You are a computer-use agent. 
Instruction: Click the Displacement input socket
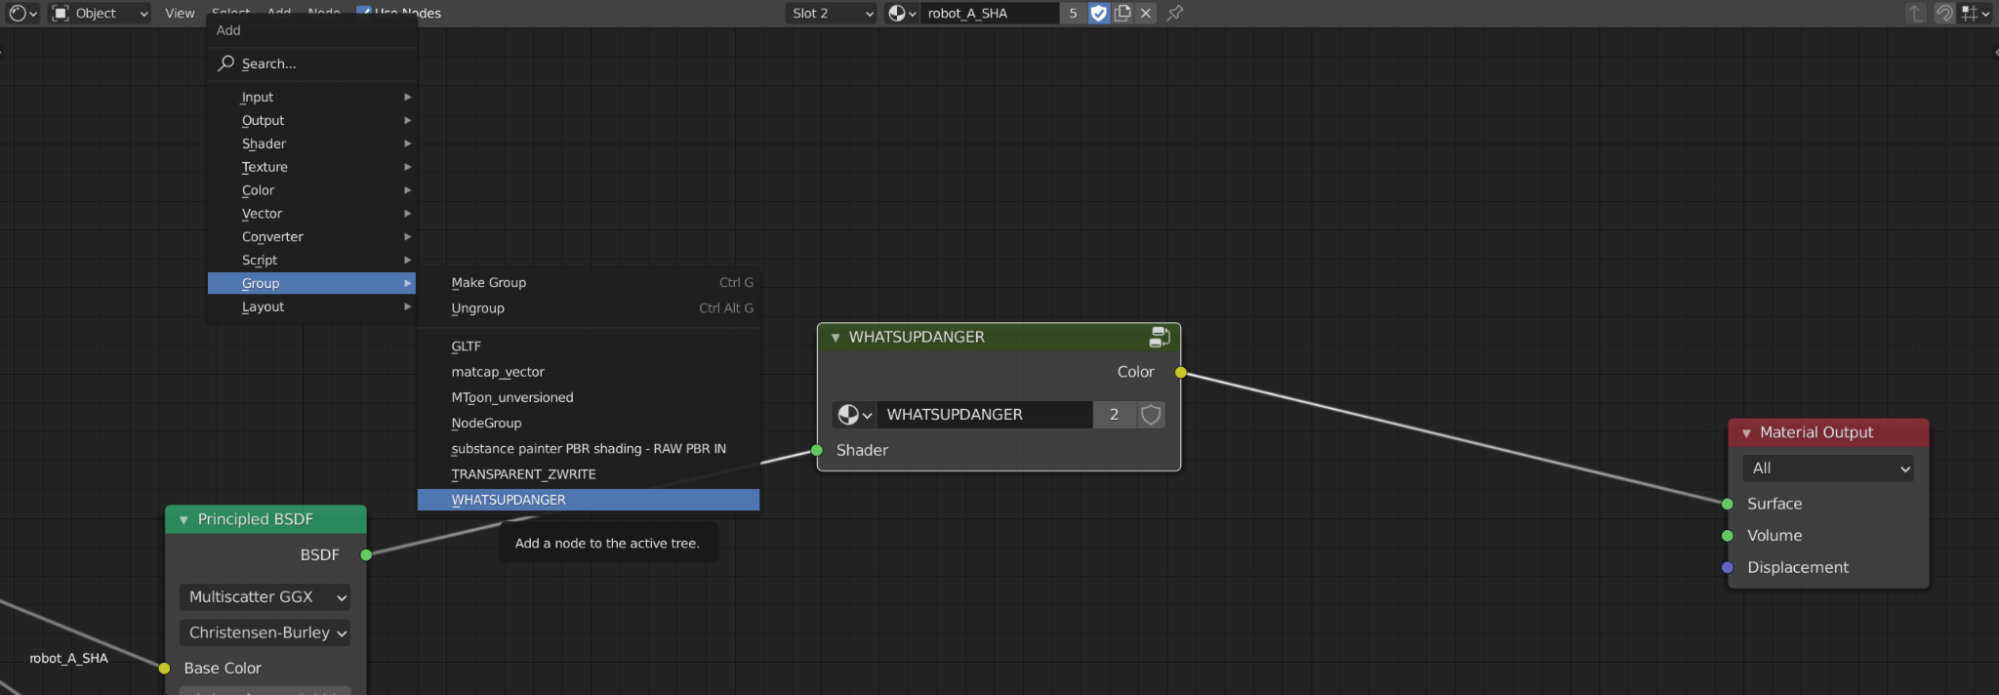[x=1727, y=568]
